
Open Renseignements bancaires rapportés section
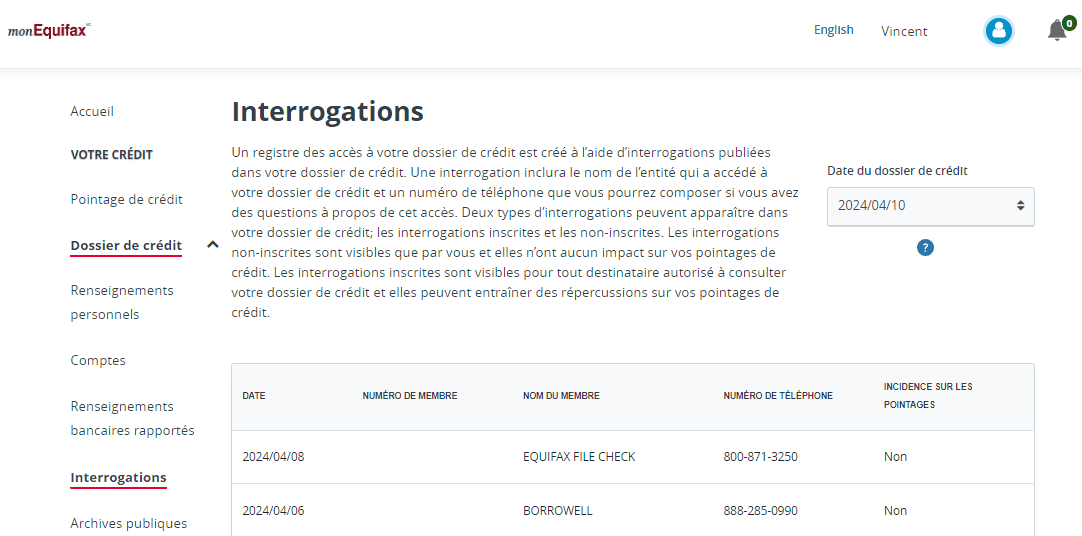click(x=132, y=418)
